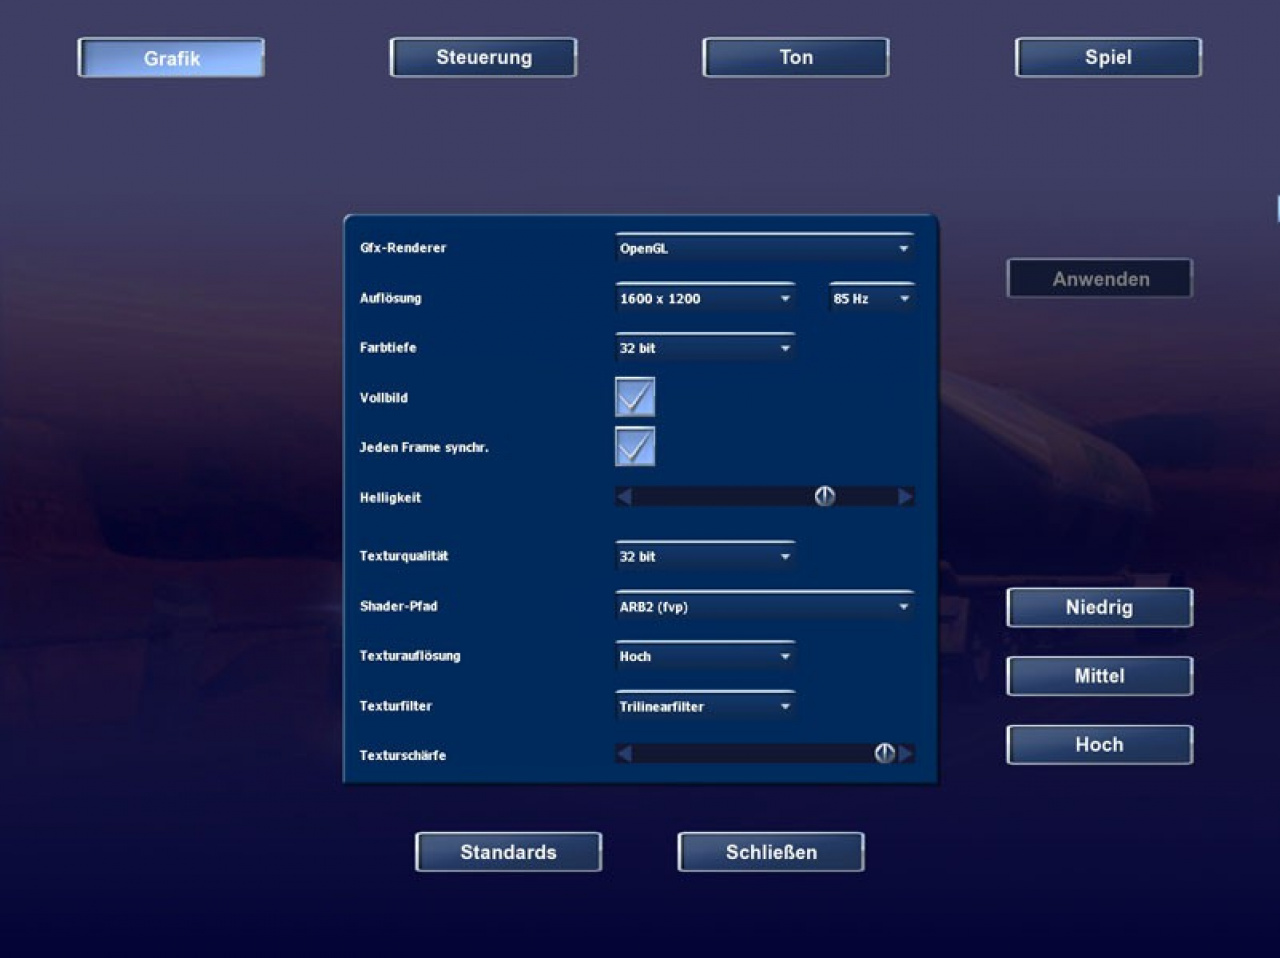Click the left arrow of Texturschärfe slider
The height and width of the screenshot is (958, 1280).
click(624, 754)
